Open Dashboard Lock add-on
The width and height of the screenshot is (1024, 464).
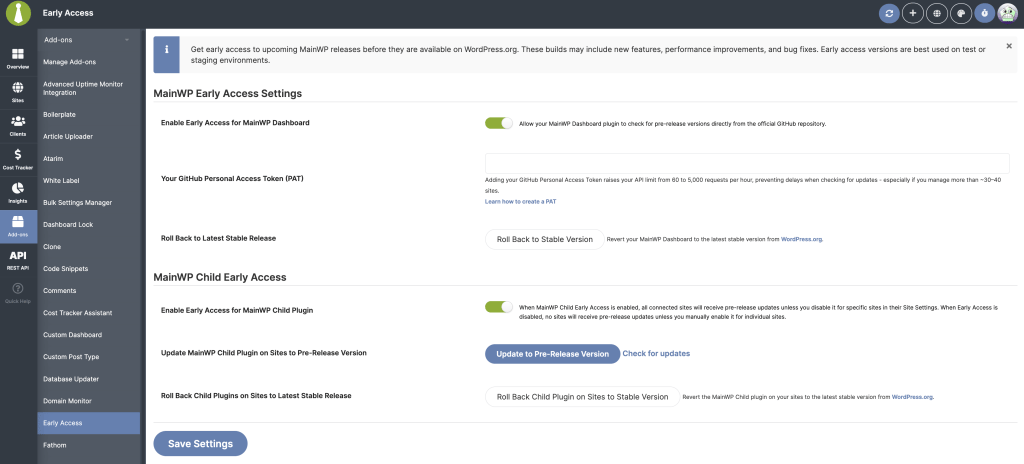(x=89, y=225)
